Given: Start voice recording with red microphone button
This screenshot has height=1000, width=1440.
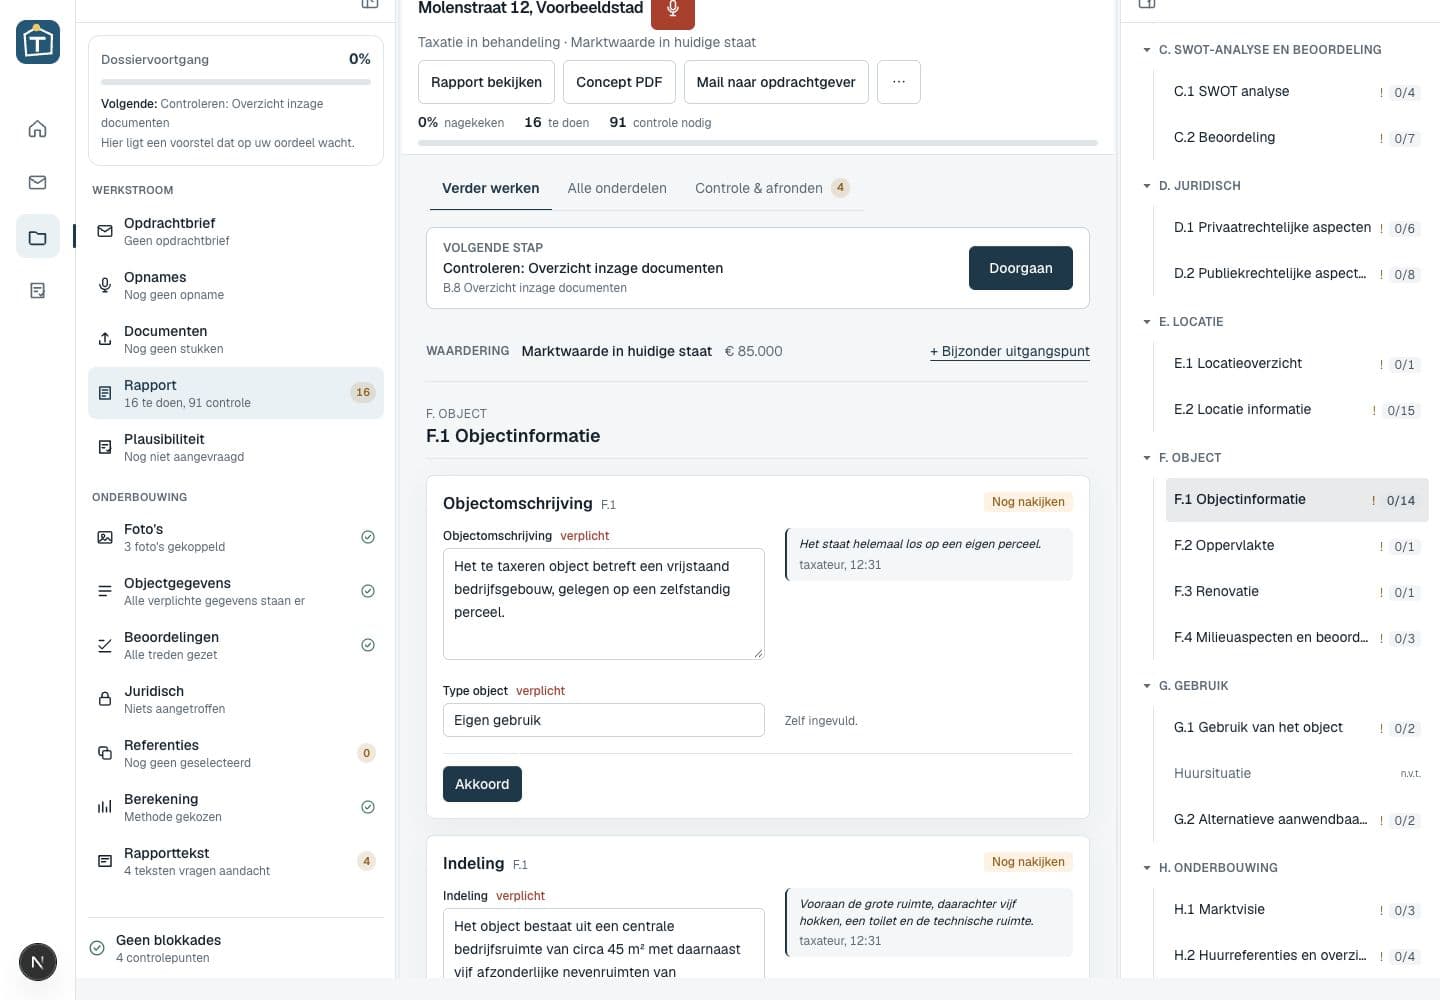Looking at the screenshot, I should pyautogui.click(x=673, y=10).
